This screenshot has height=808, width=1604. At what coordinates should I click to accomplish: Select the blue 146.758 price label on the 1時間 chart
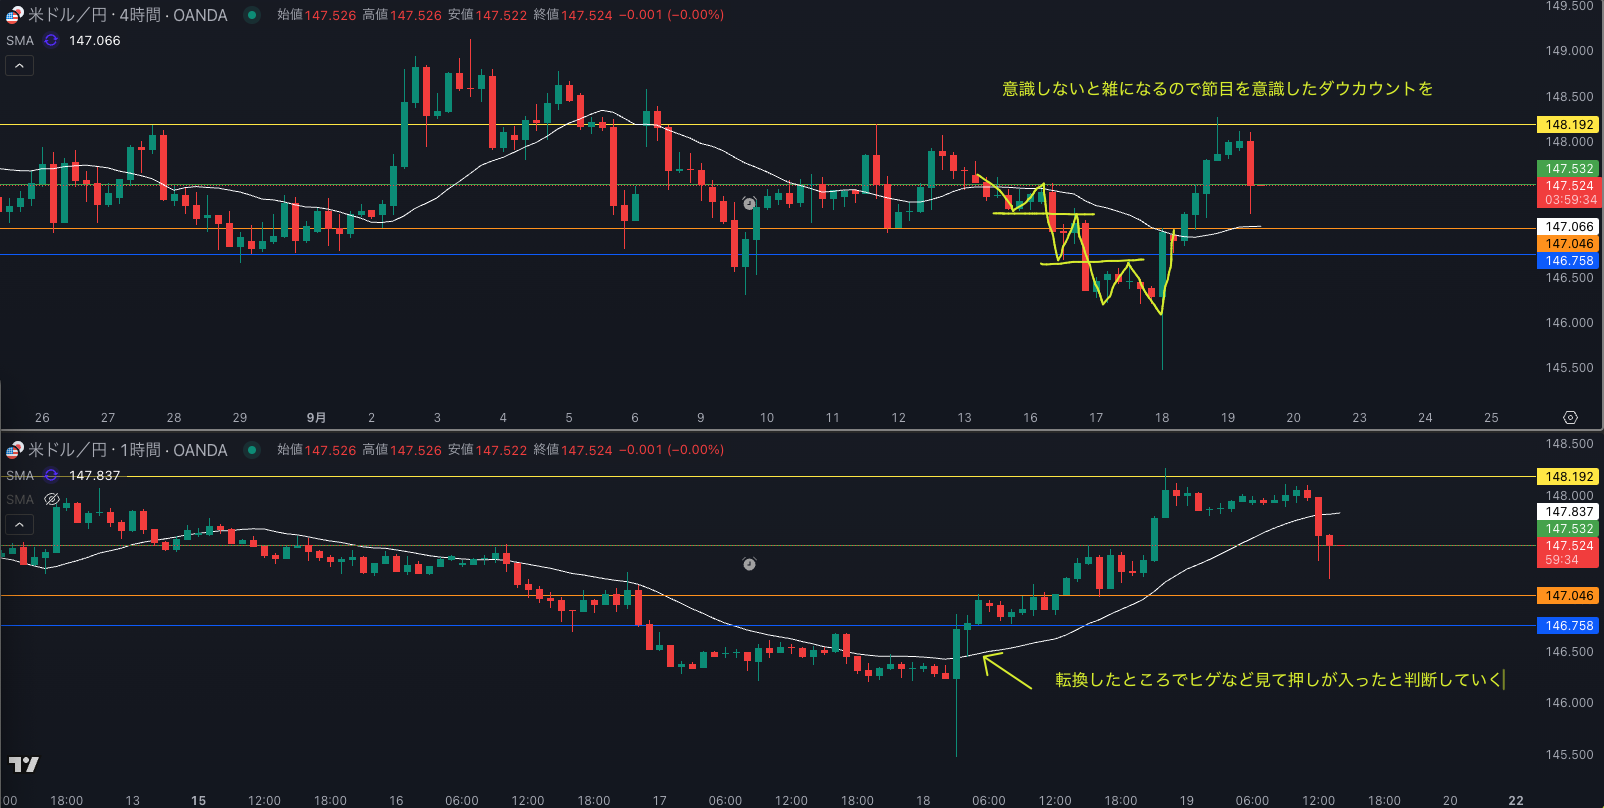(x=1569, y=625)
